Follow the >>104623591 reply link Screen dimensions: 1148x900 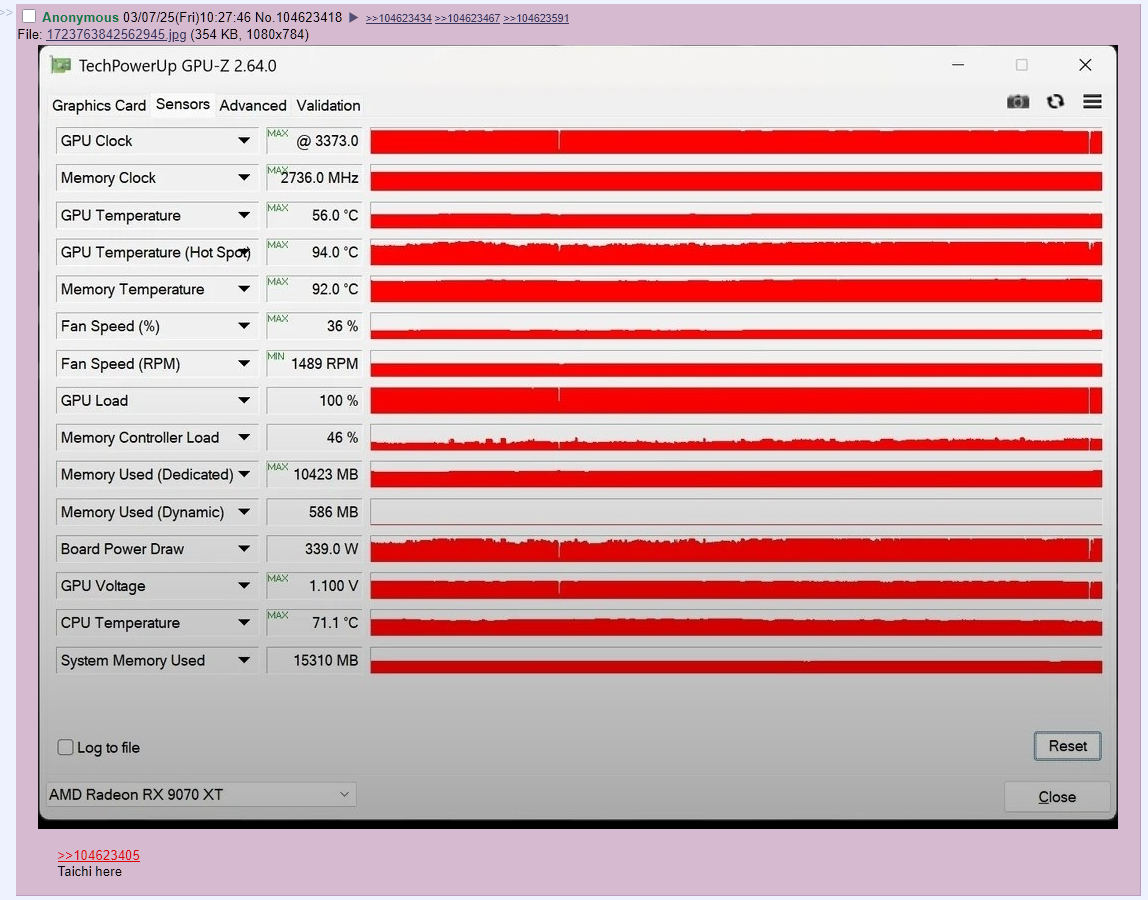pyautogui.click(x=536, y=18)
